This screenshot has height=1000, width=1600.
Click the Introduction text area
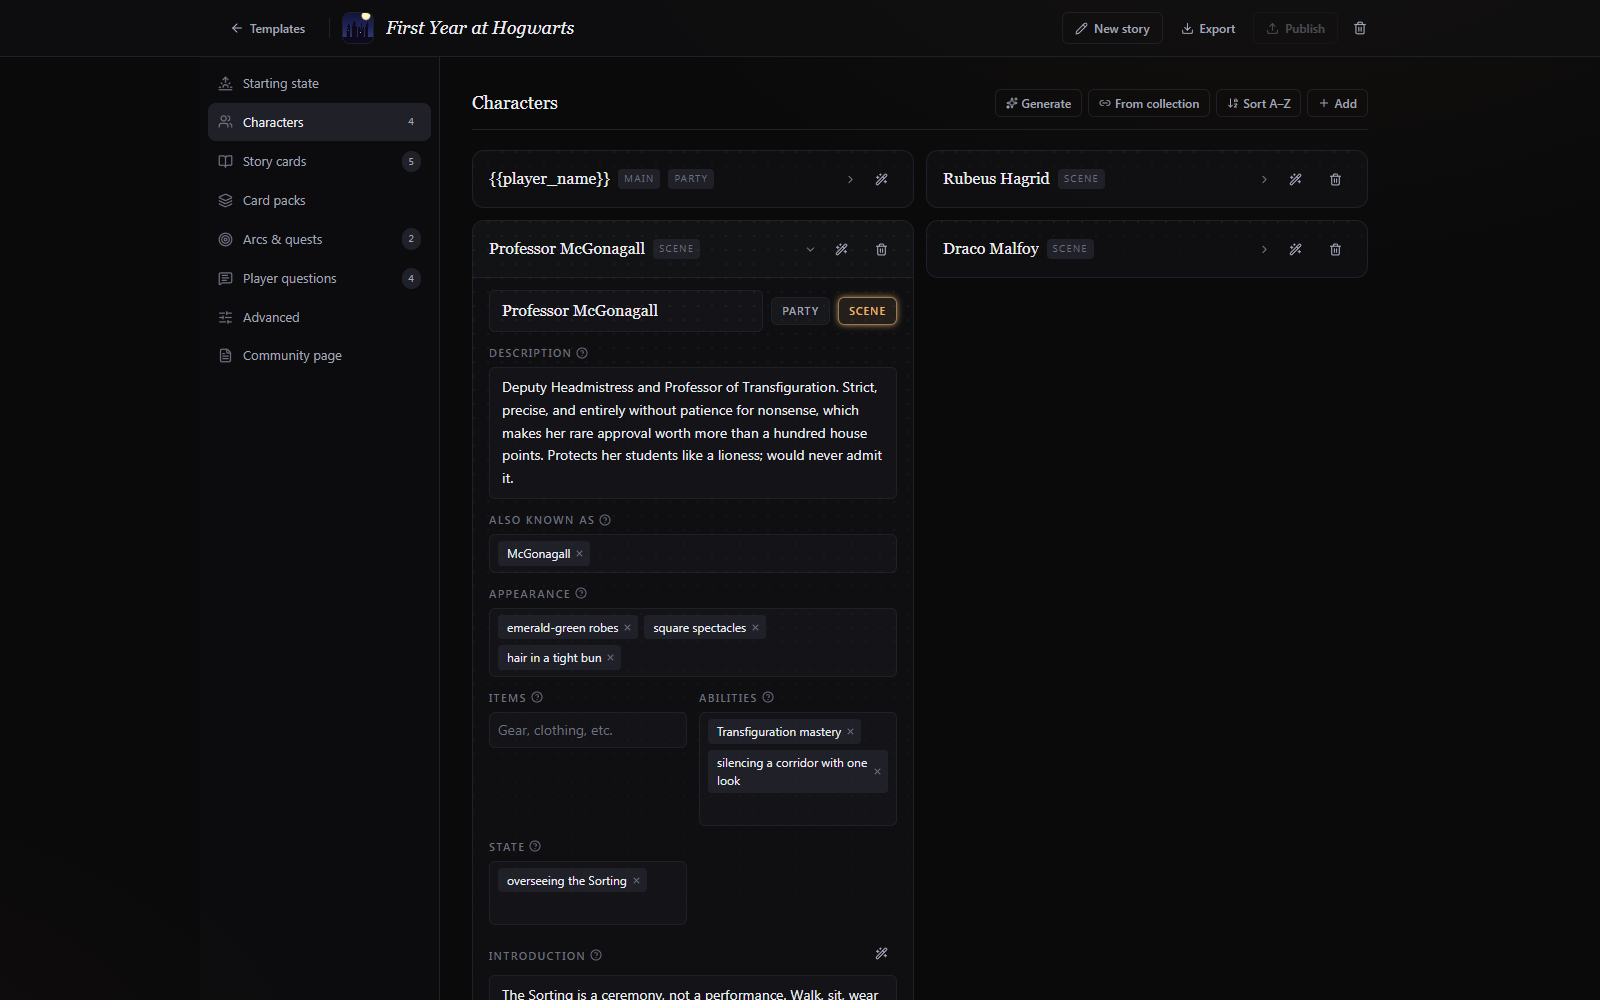coord(693,988)
